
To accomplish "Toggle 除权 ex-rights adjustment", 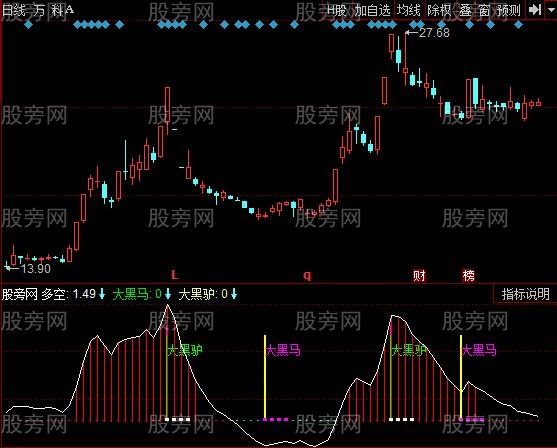I will coord(439,10).
